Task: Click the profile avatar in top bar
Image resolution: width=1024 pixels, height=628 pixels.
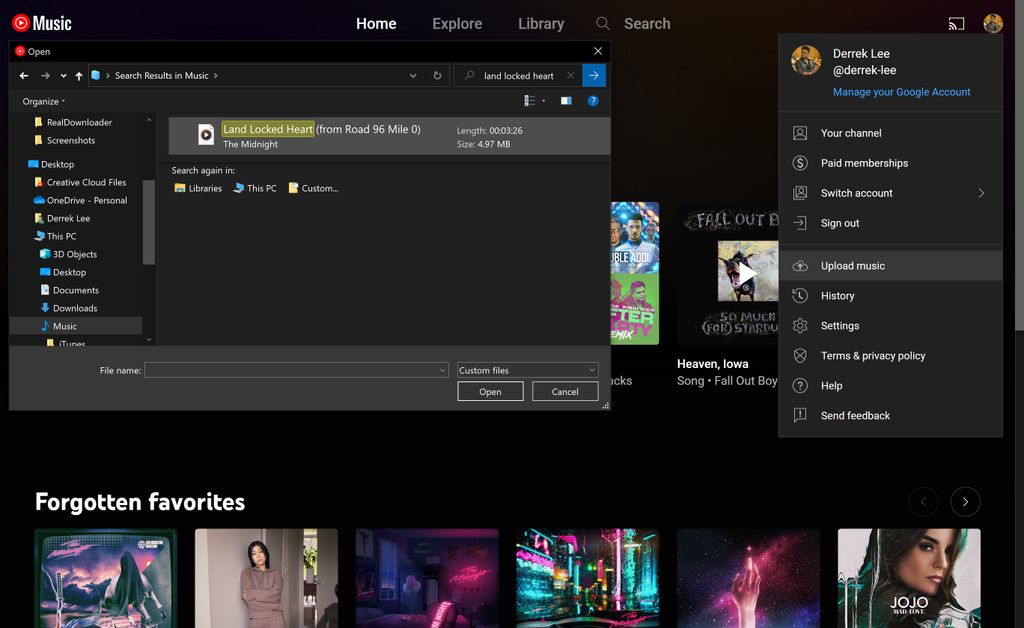Action: 992,24
